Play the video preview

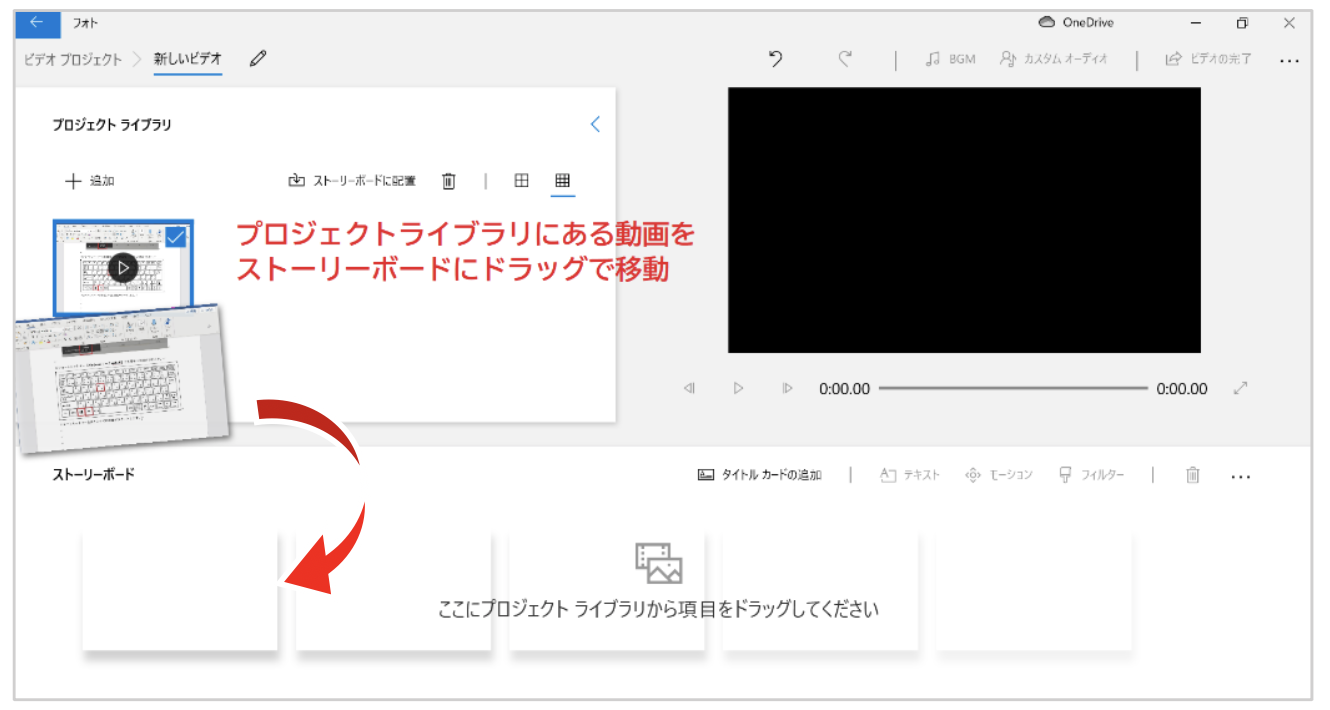click(x=738, y=388)
